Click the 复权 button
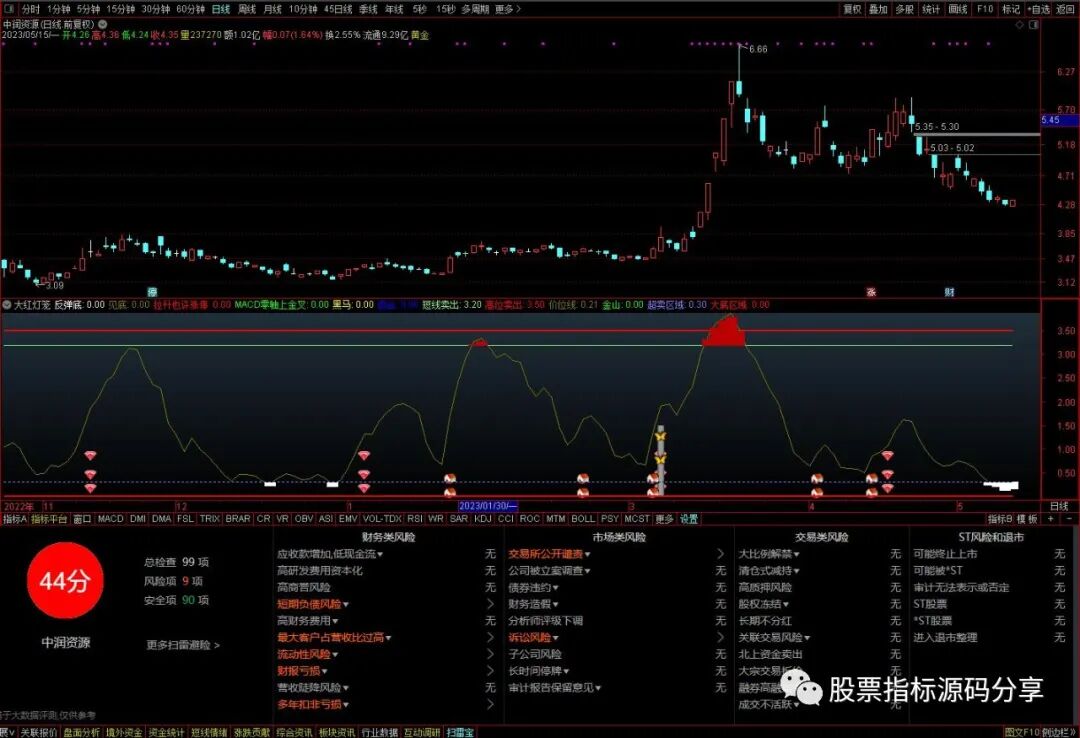The image size is (1080, 738). 853,9
